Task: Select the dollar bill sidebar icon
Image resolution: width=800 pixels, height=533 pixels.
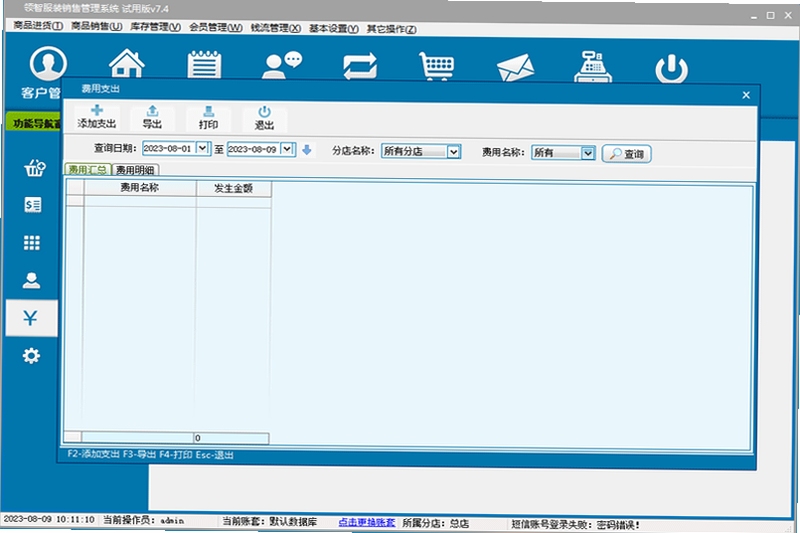Action: click(x=33, y=205)
